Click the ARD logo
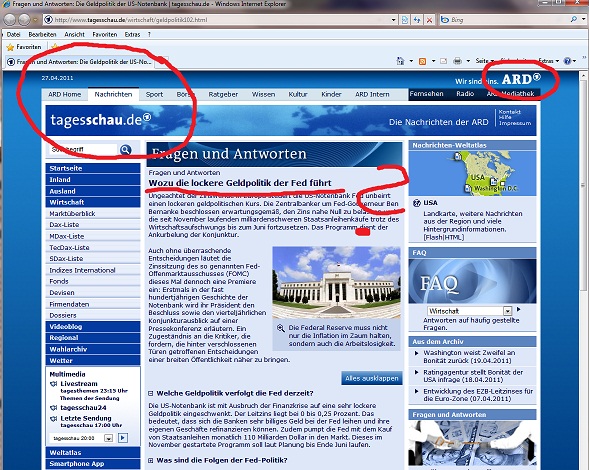This screenshot has width=589, height=470. 521,79
